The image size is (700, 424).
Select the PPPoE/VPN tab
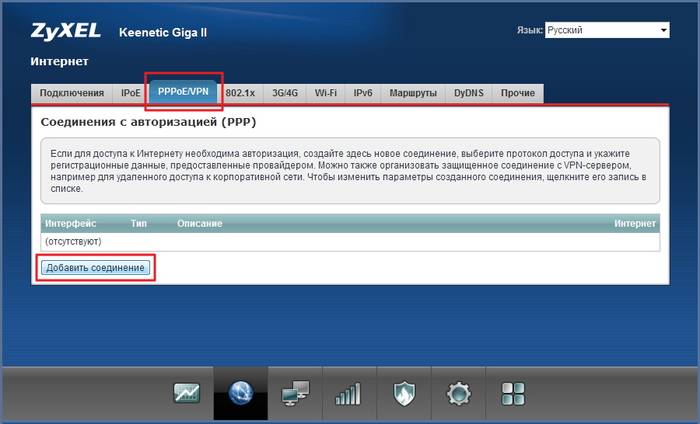pos(184,92)
